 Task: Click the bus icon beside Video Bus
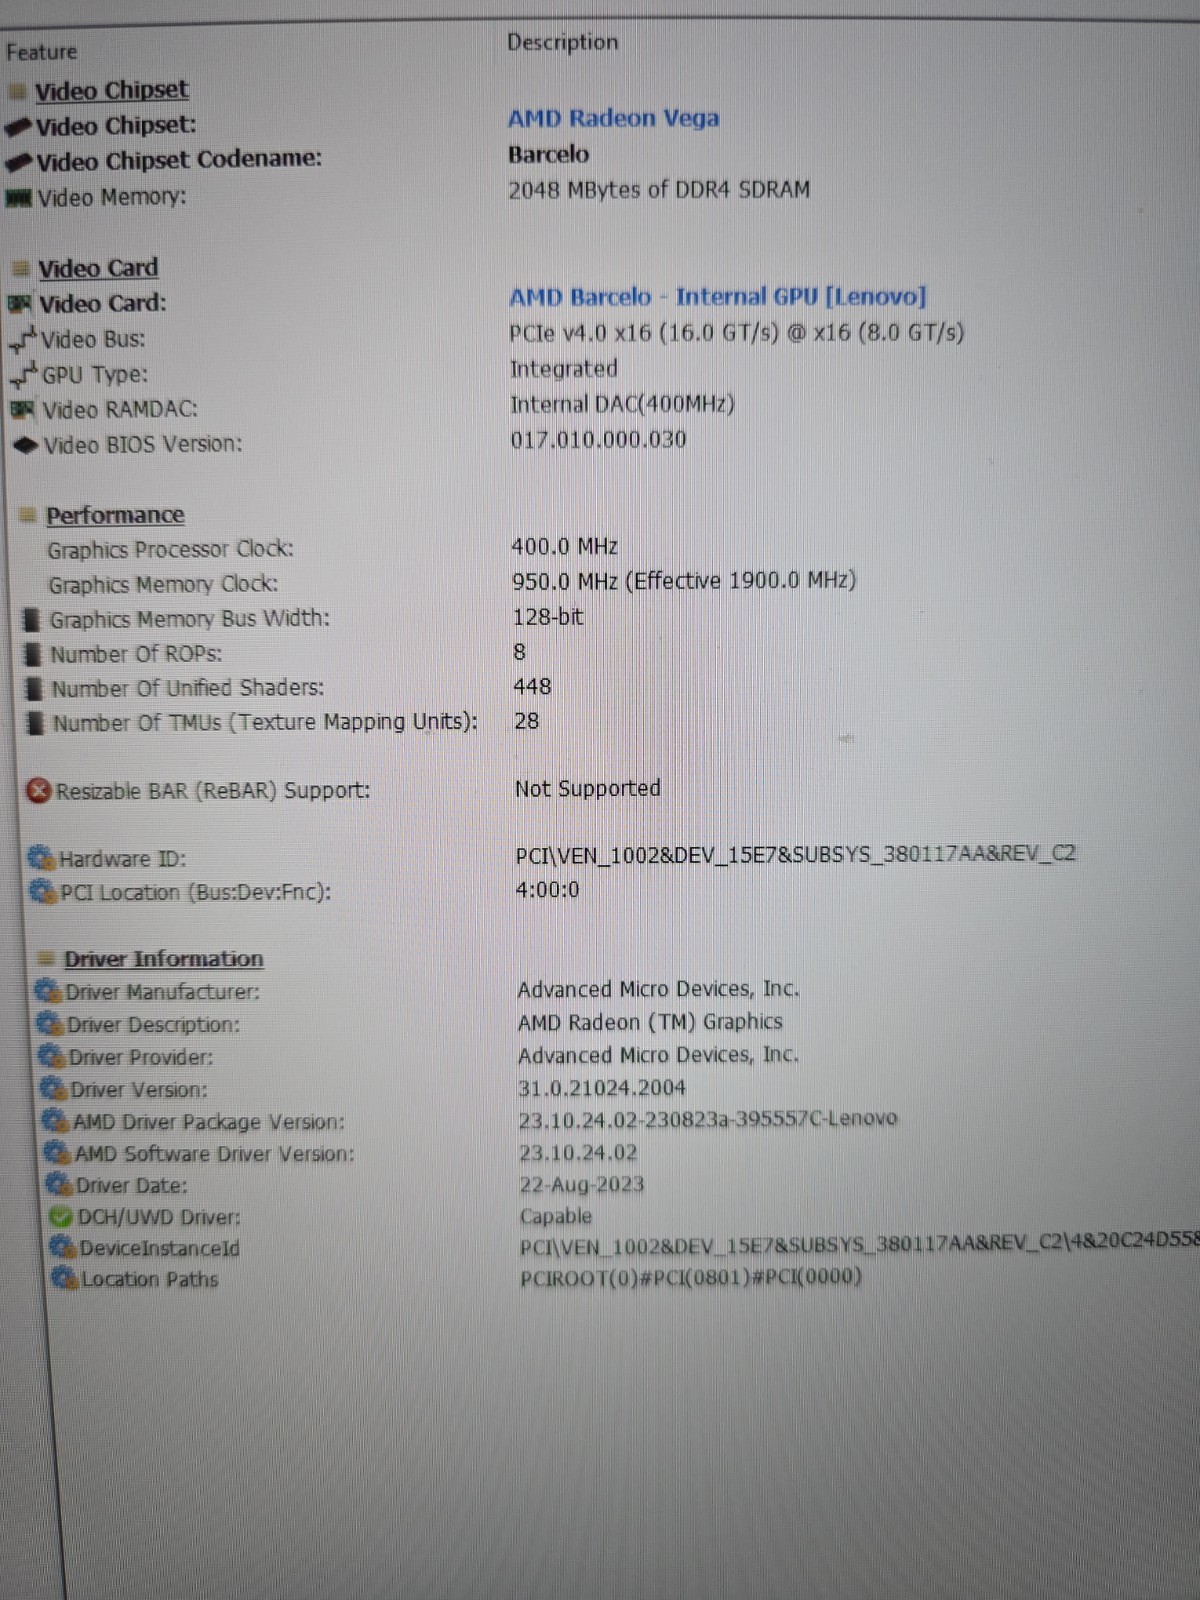coord(24,340)
